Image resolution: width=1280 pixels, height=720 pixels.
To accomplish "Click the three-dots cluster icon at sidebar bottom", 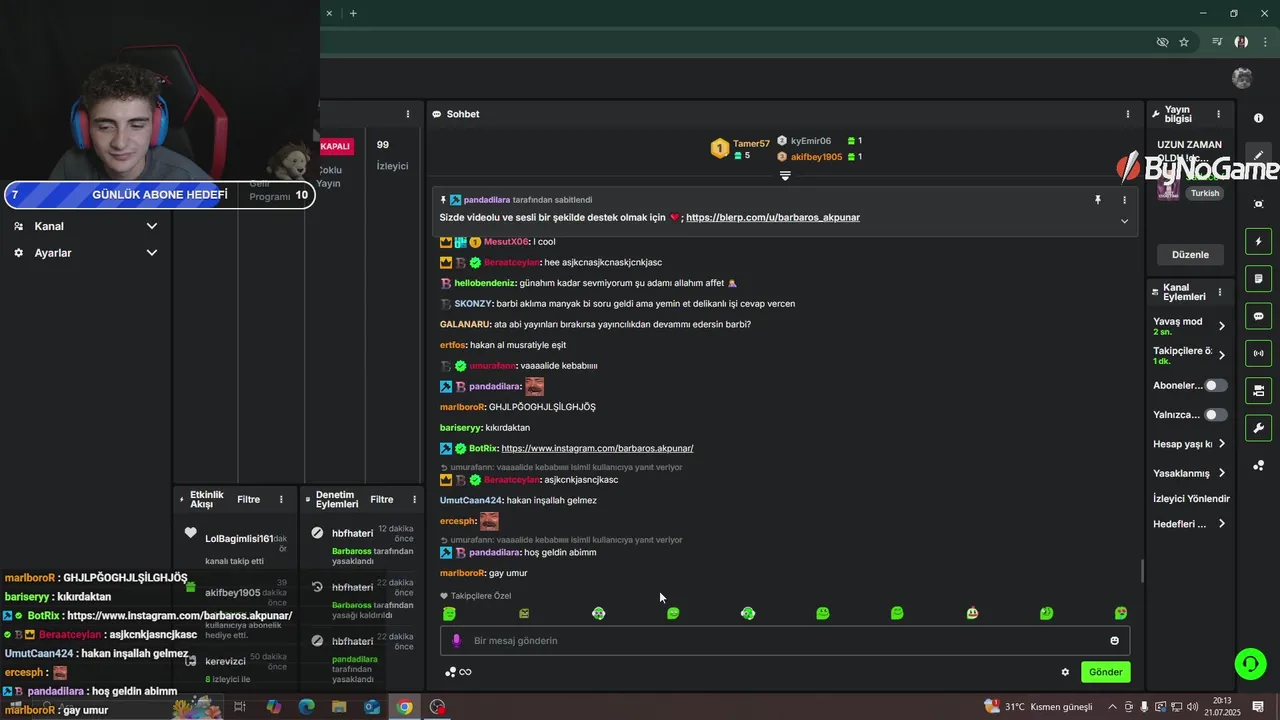I will click(x=1258, y=466).
